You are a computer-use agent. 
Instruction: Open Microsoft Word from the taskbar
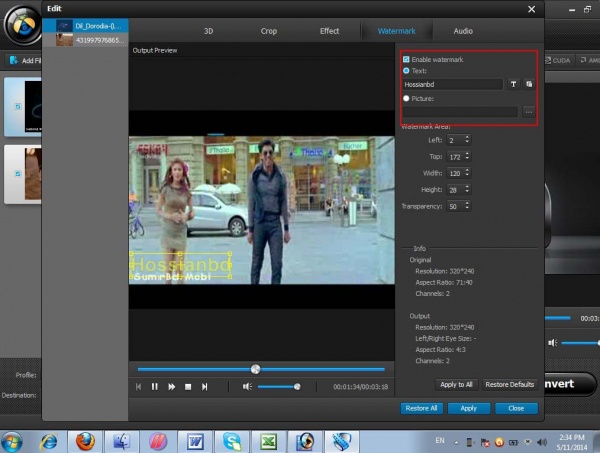[x=195, y=439]
